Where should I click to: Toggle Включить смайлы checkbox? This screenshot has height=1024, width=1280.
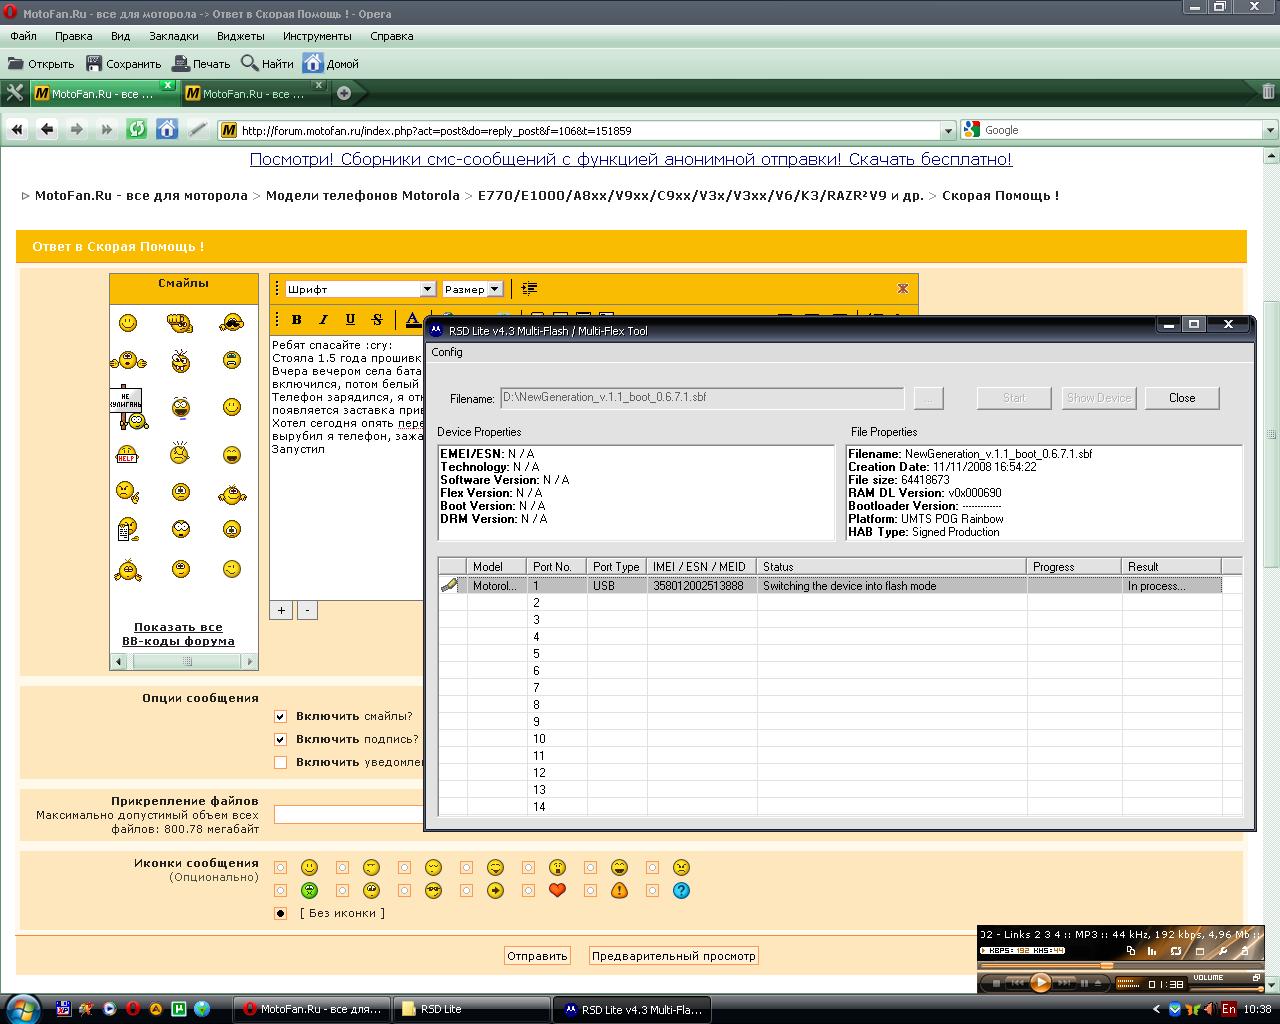pos(281,716)
